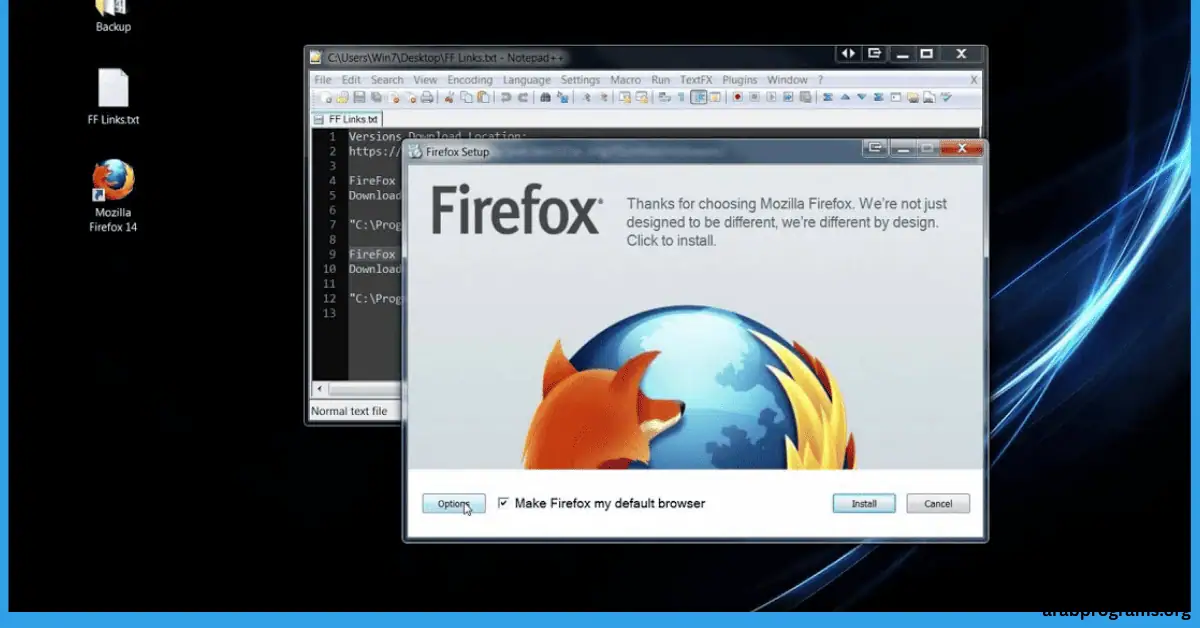Viewport: 1200px width, 628px height.
Task: Click the Firefox Setup title bar text
Action: pyautogui.click(x=458, y=152)
